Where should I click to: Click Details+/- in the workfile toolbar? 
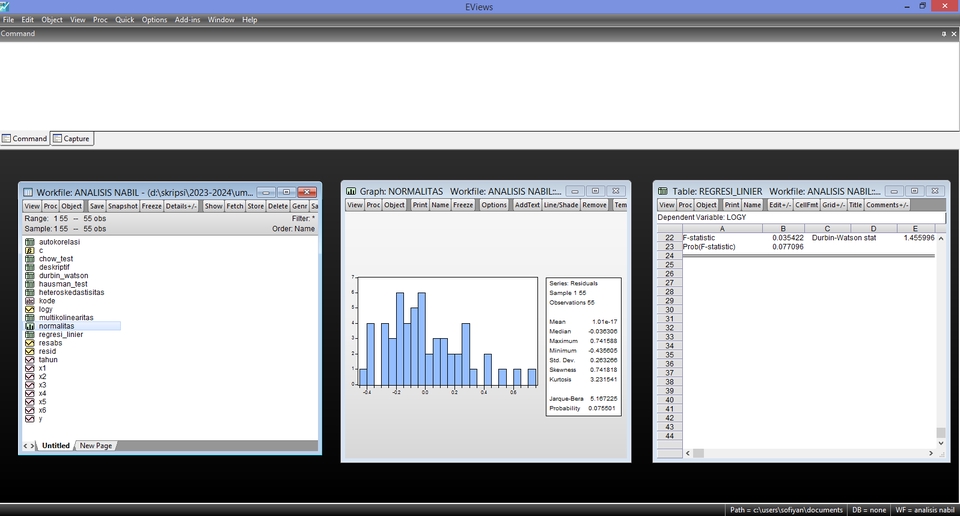click(x=181, y=206)
